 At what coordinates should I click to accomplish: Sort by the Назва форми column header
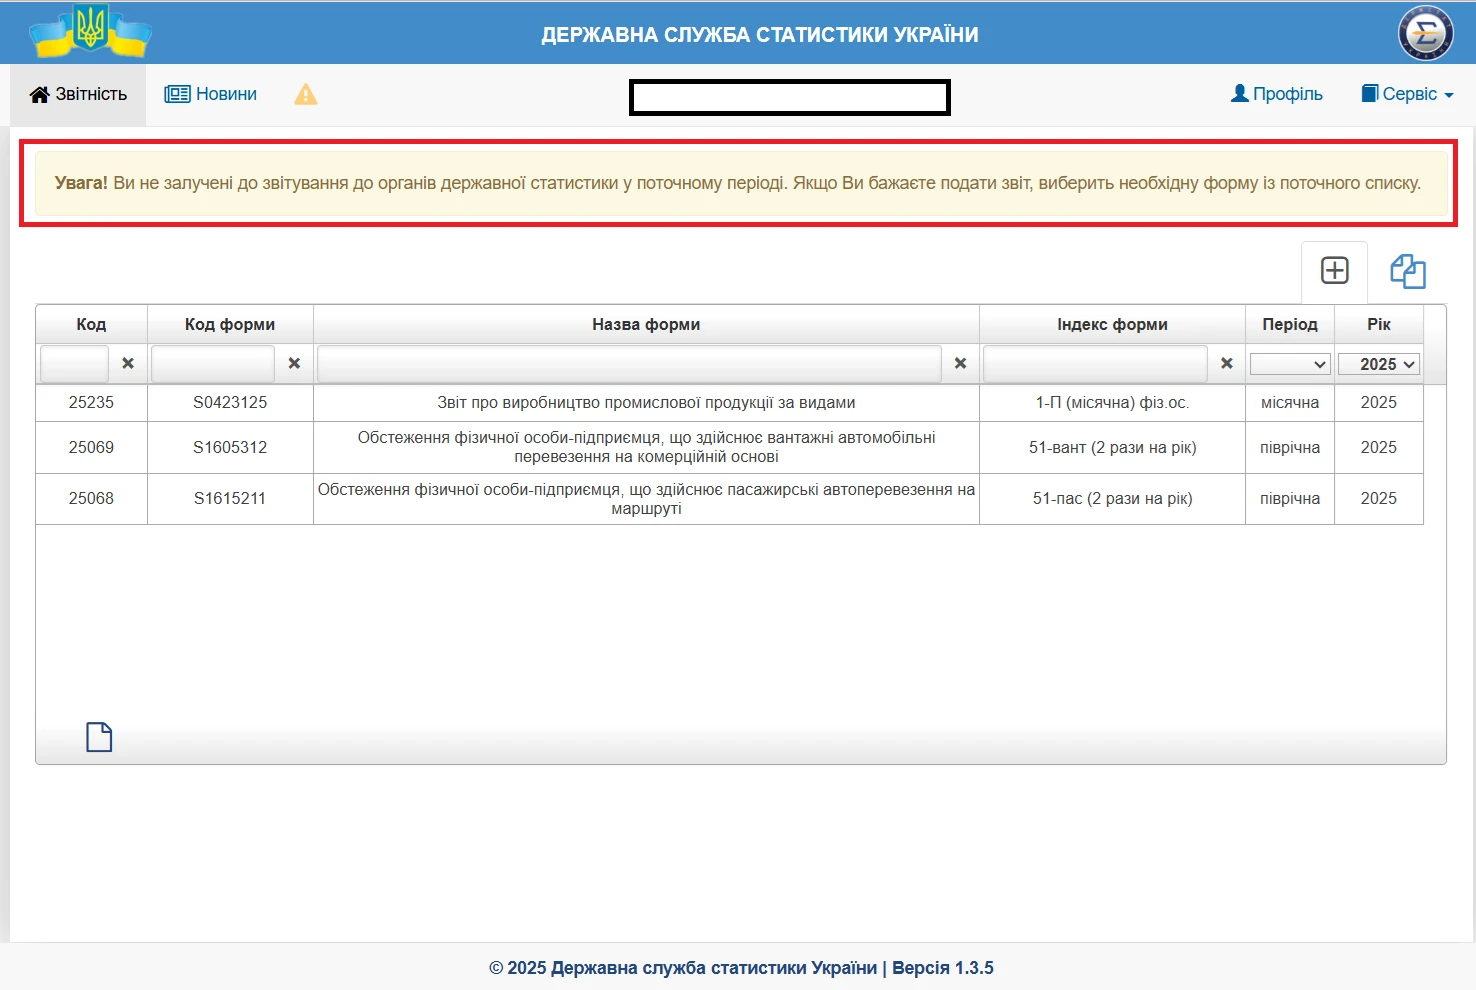click(x=646, y=324)
